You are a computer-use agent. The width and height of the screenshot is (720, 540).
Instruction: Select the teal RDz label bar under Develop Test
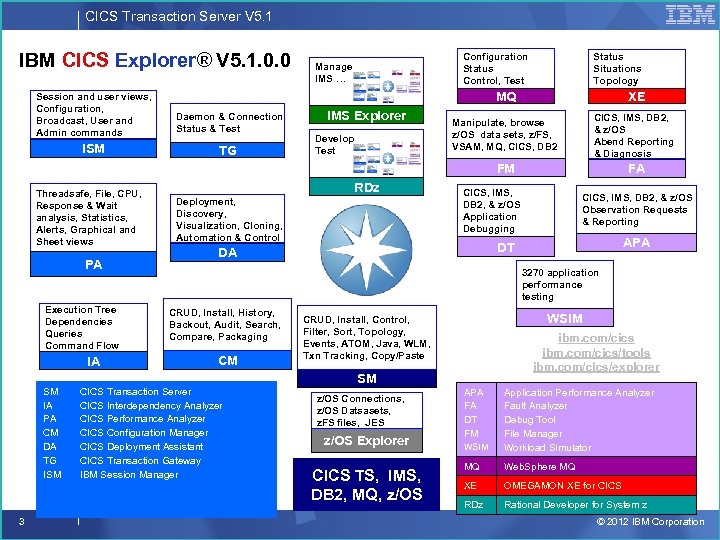(366, 187)
